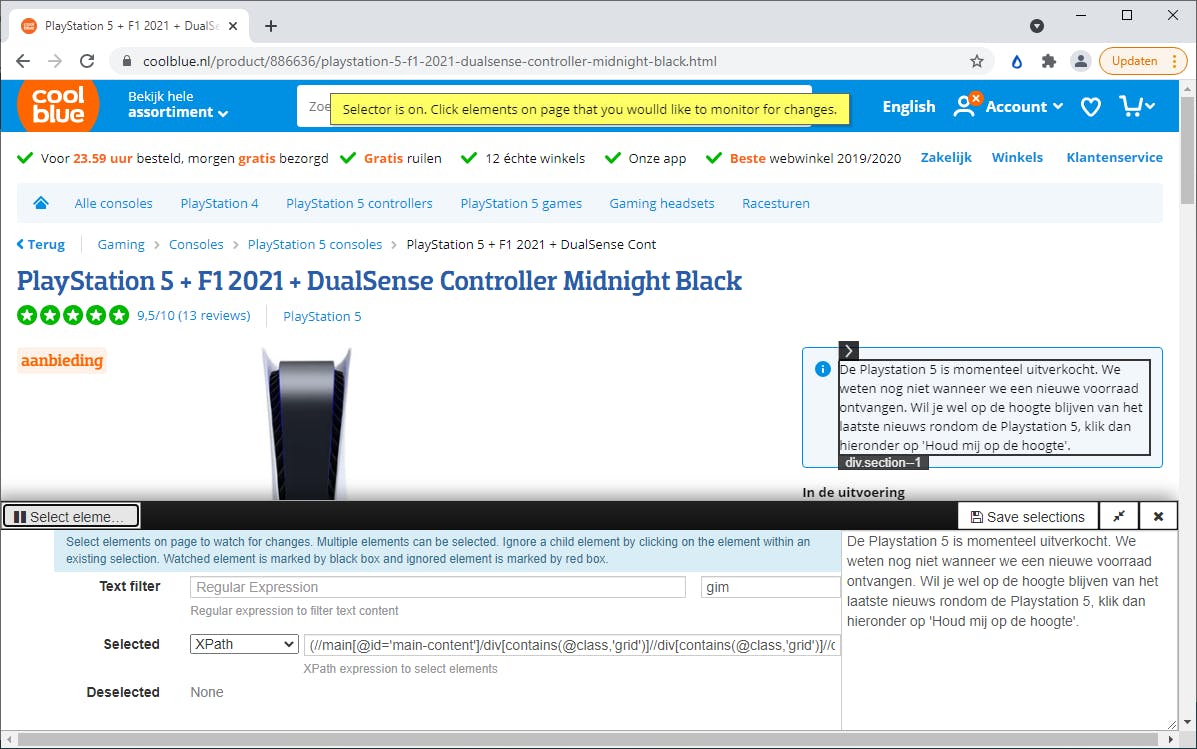Close the selector panel

click(1158, 517)
